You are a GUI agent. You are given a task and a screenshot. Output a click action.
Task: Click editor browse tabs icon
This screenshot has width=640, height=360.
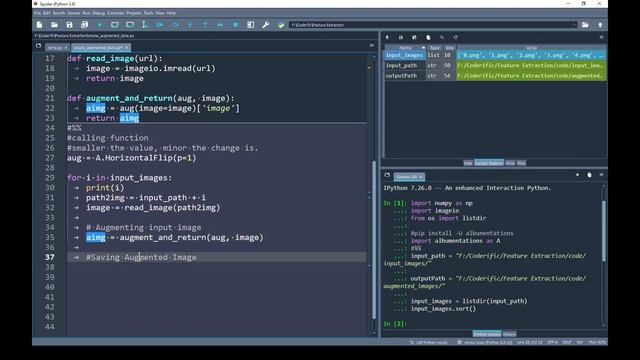(38, 46)
